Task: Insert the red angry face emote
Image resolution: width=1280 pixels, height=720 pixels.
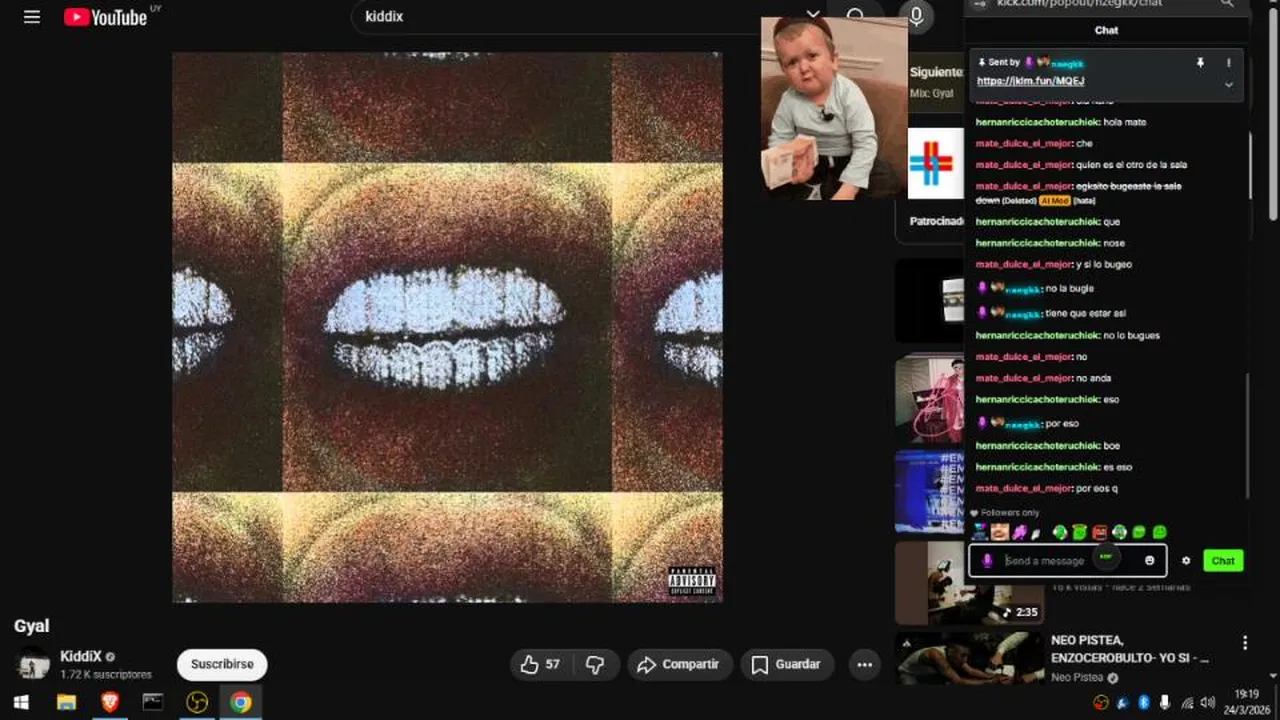Action: [1100, 532]
